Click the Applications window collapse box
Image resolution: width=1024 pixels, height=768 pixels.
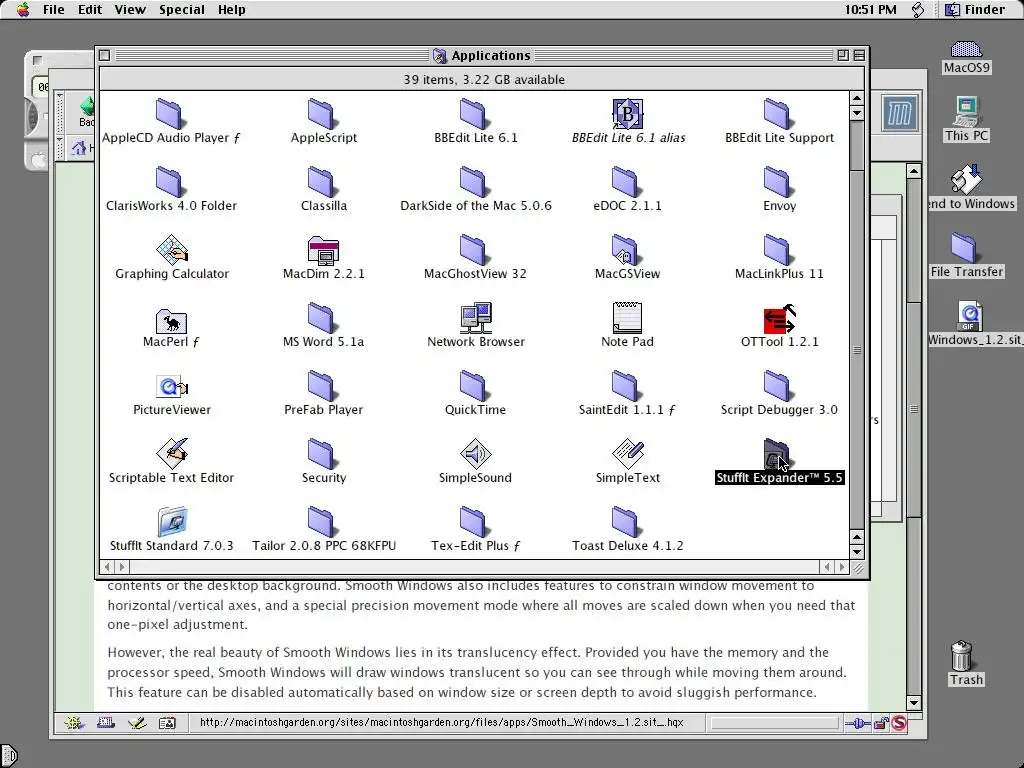coord(859,56)
